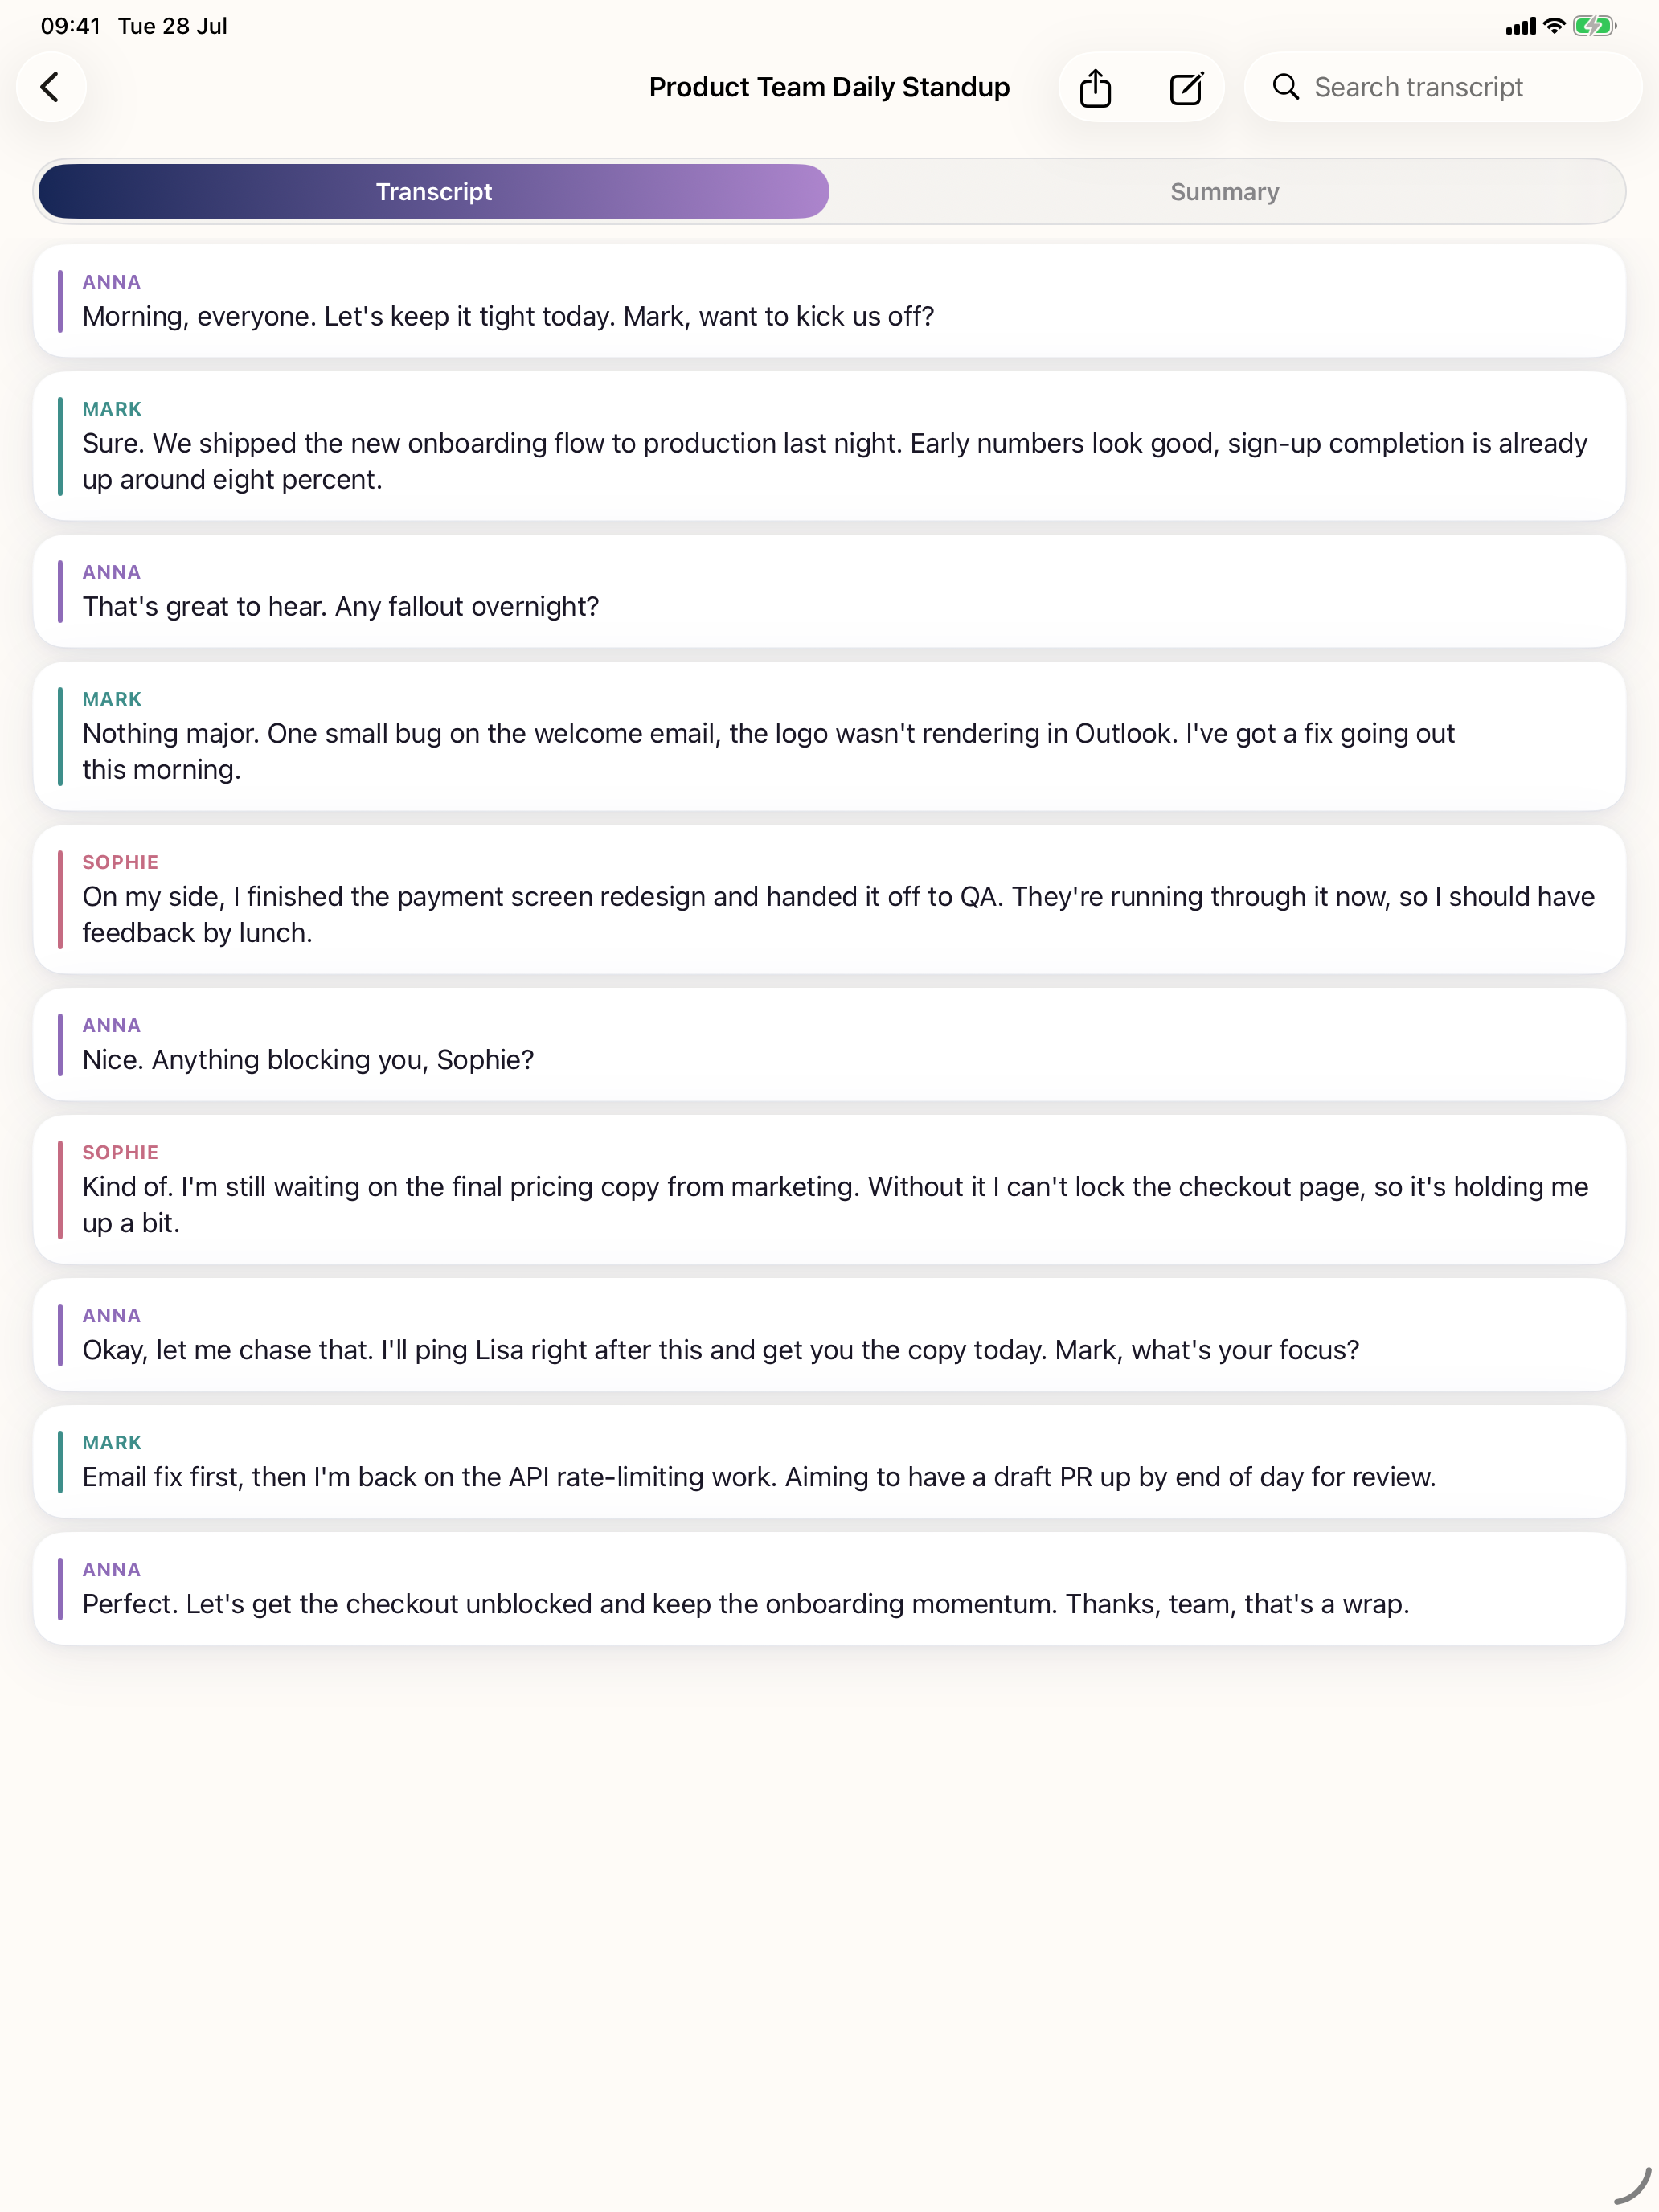Go back using the chevron arrow
1659x2212 pixels.
click(51, 87)
